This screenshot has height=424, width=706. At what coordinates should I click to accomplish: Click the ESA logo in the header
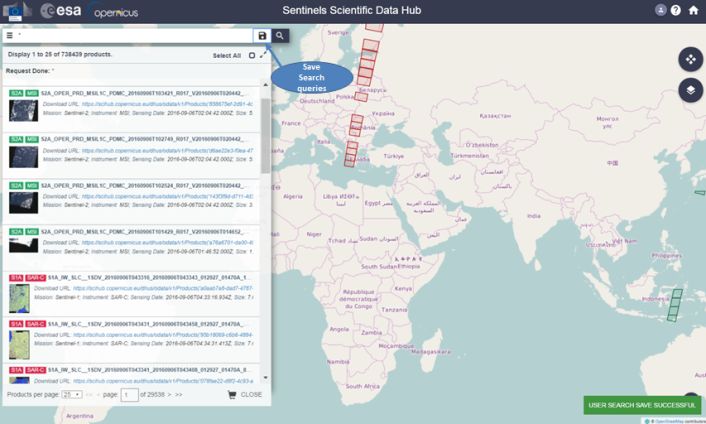point(61,11)
